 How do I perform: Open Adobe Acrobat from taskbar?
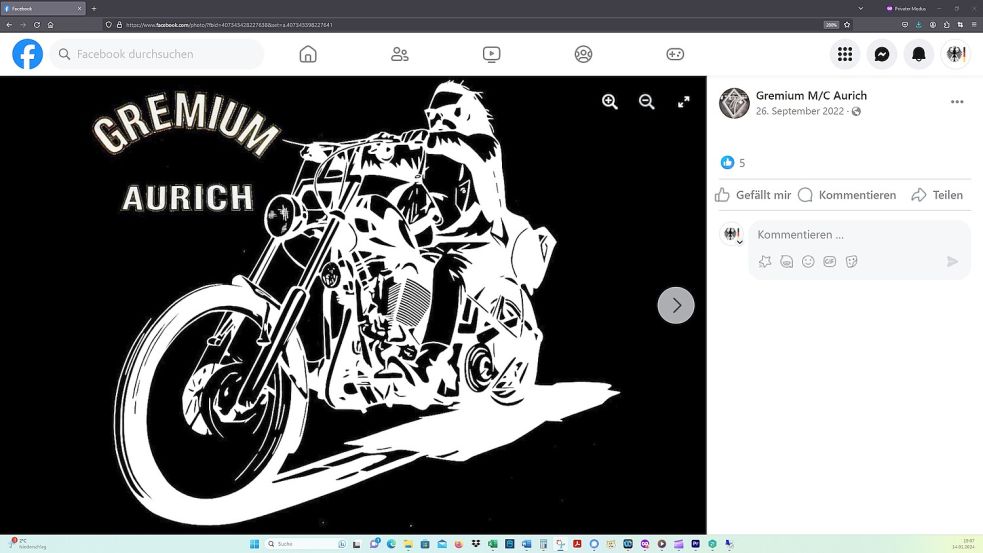click(x=577, y=544)
